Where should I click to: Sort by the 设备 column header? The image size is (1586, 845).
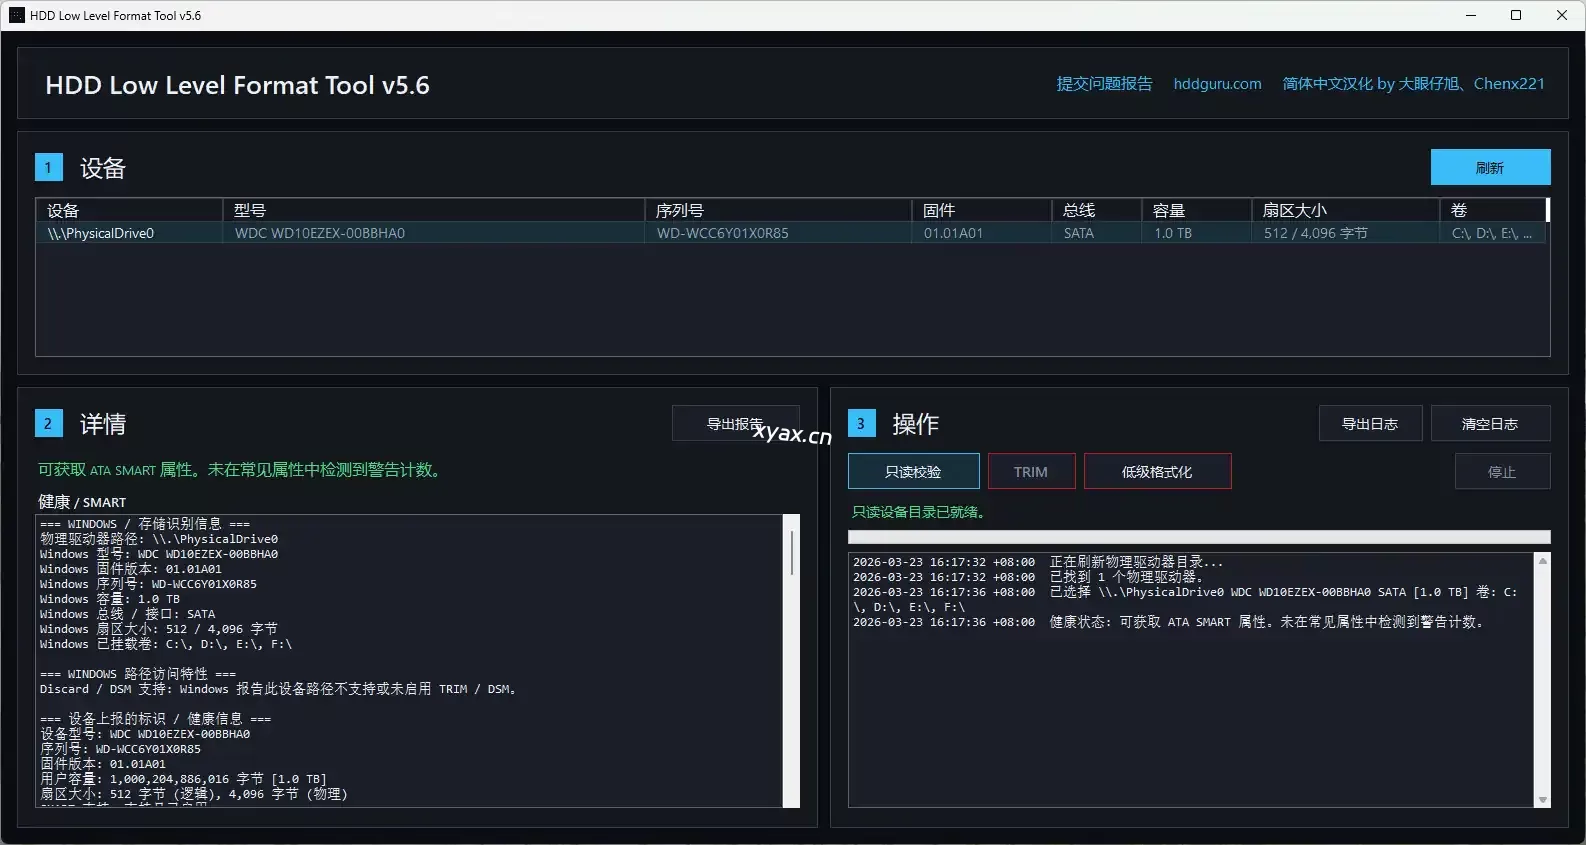(129, 210)
